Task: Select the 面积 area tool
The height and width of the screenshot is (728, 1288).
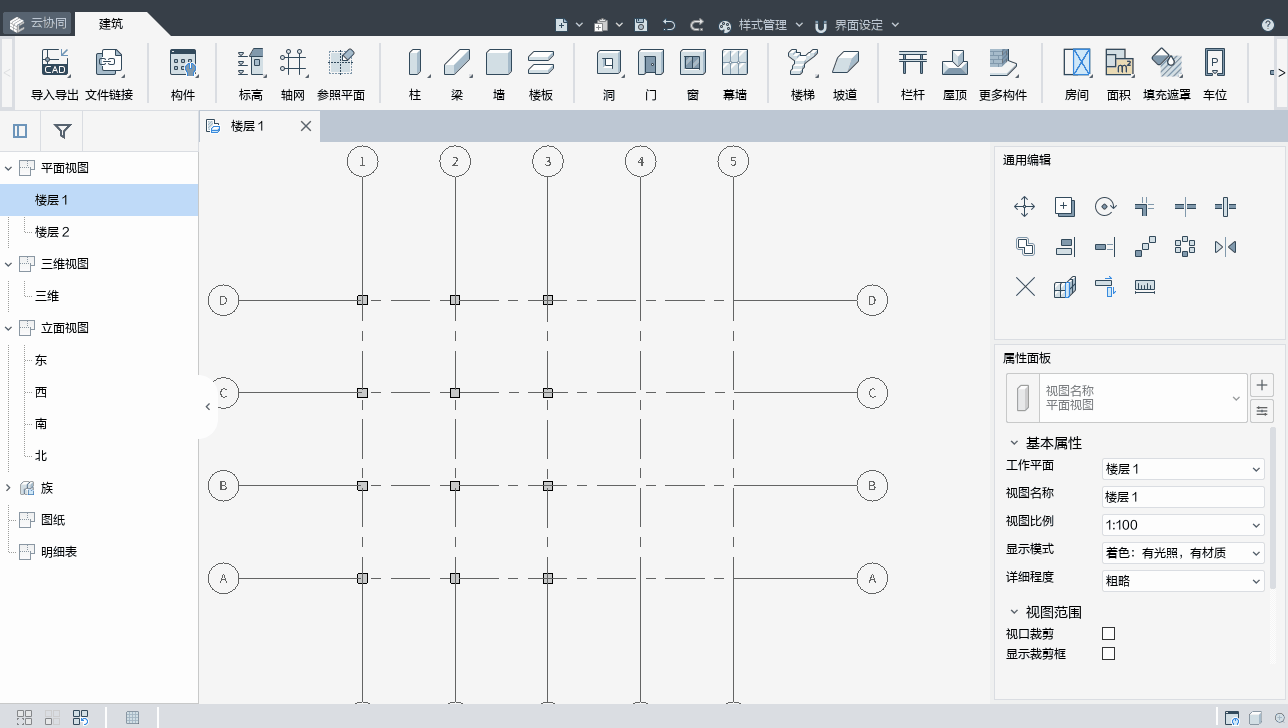Action: coord(1119,73)
